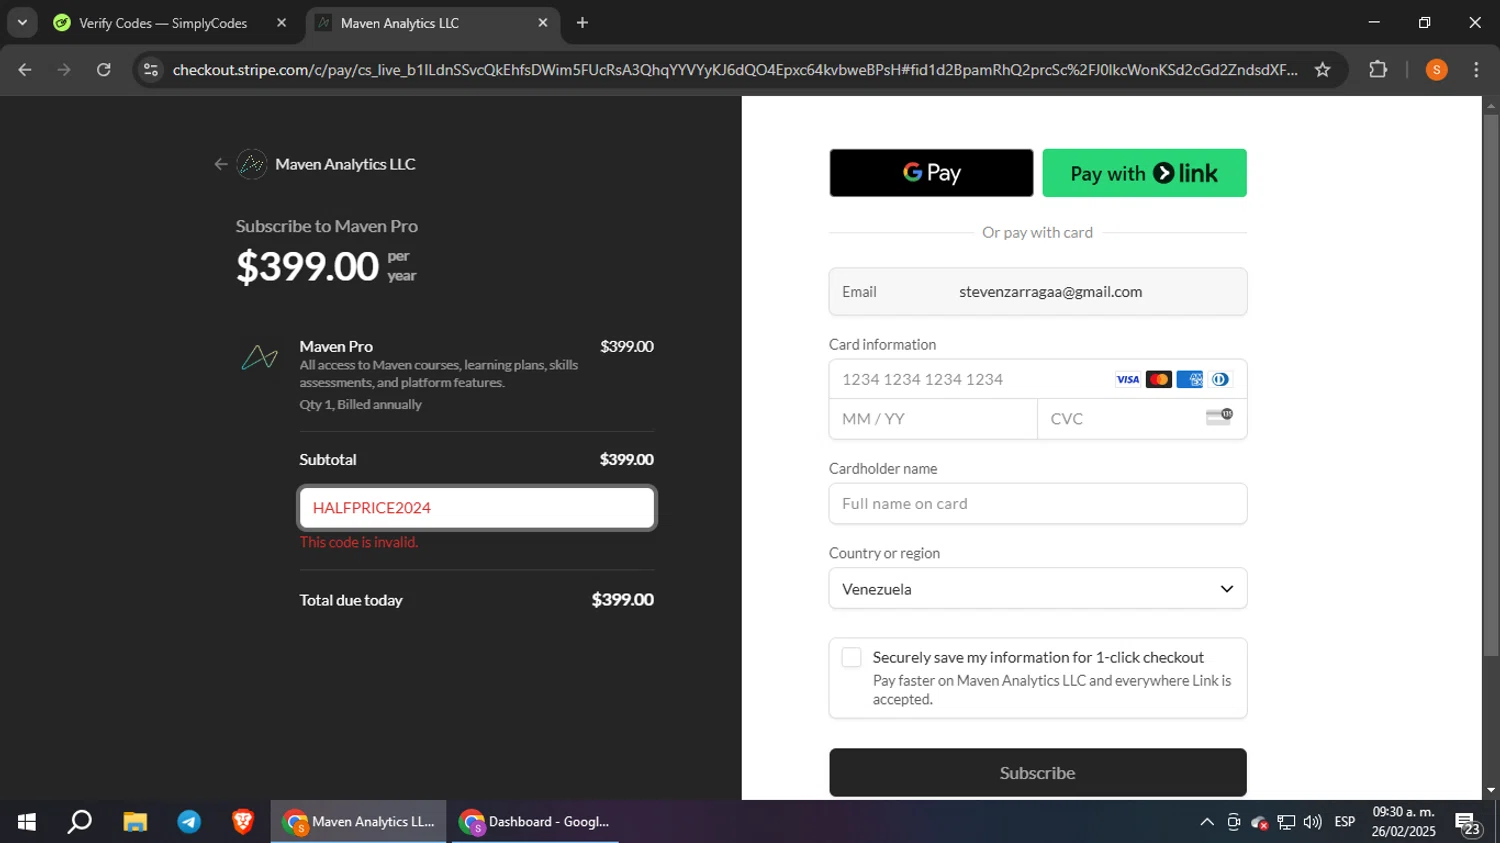The image size is (1500, 843).
Task: Switch to Verify Codes — SimplyCodes tab
Action: (x=162, y=23)
